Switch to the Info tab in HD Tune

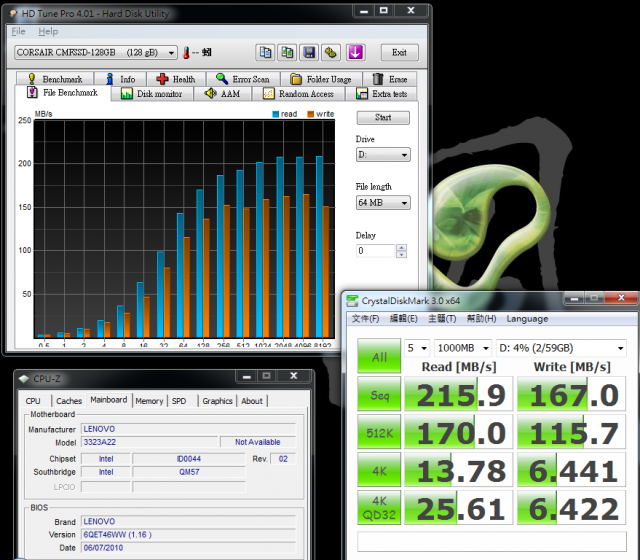click(120, 79)
